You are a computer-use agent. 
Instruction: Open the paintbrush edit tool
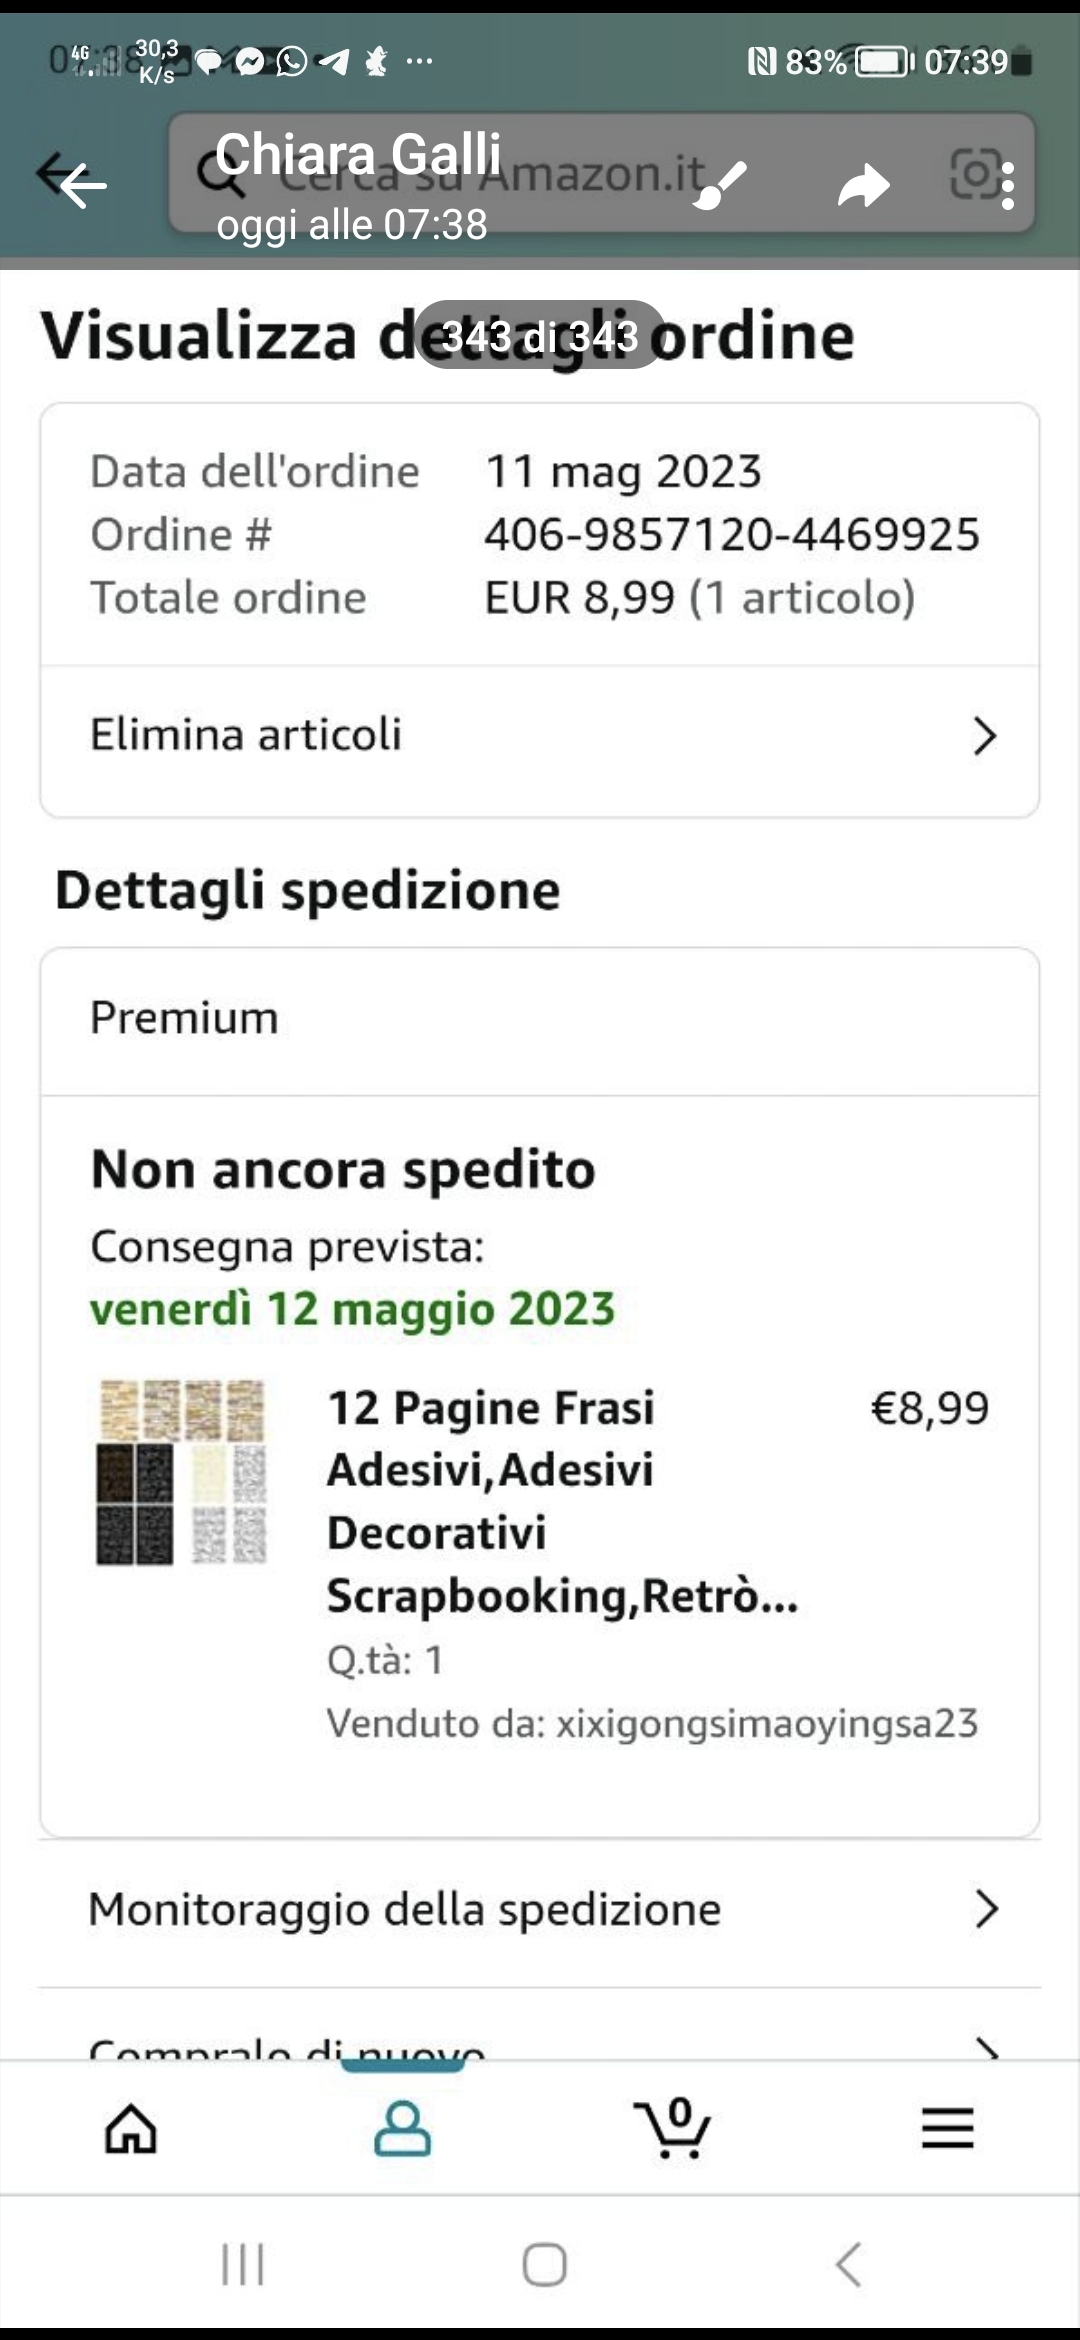[x=719, y=185]
